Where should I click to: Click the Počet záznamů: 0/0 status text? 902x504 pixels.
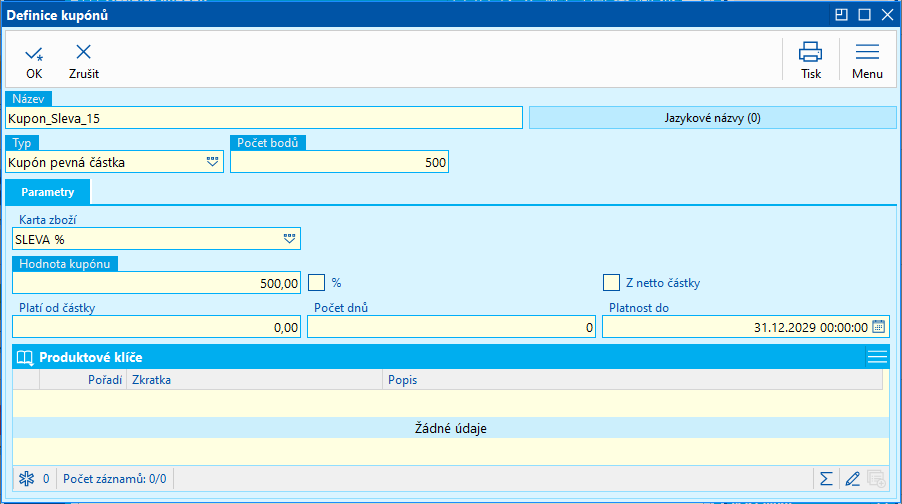[x=114, y=479]
